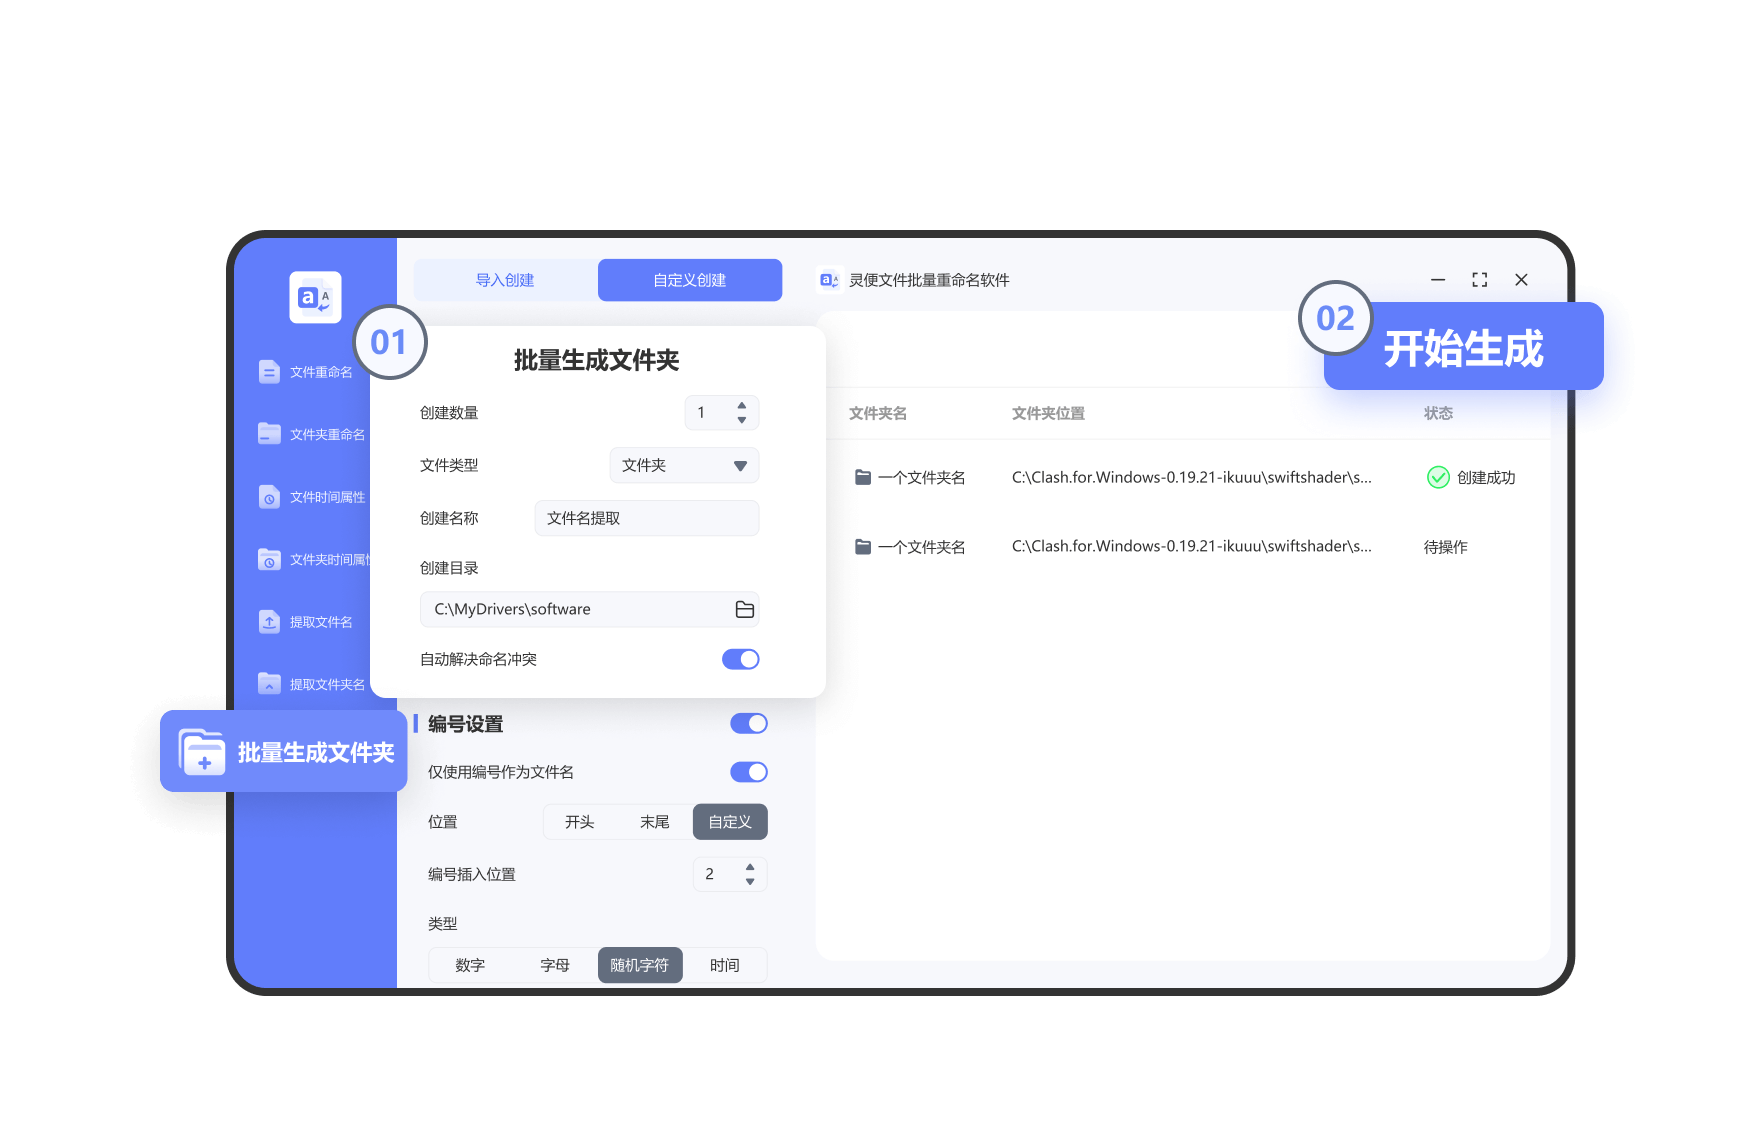Switch to the 自定义创建 tab
This screenshot has height=1128, width=1764.
(689, 280)
